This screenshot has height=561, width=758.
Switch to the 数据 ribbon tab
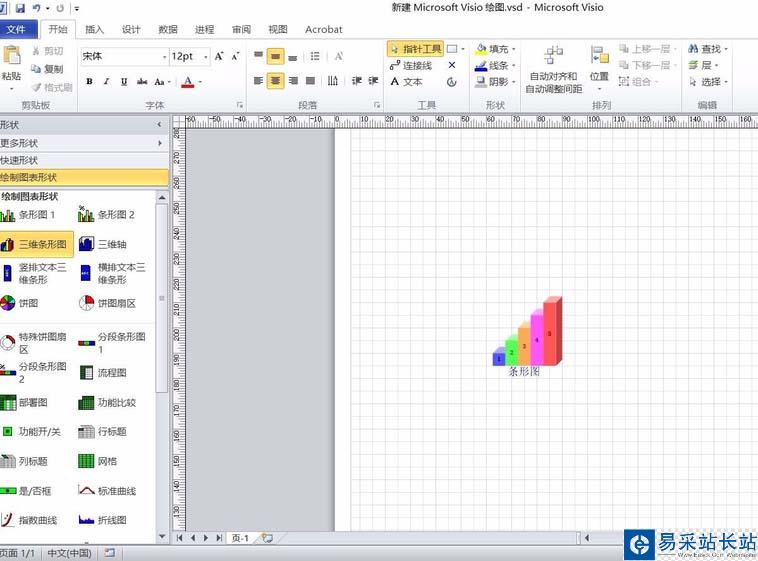tap(168, 30)
